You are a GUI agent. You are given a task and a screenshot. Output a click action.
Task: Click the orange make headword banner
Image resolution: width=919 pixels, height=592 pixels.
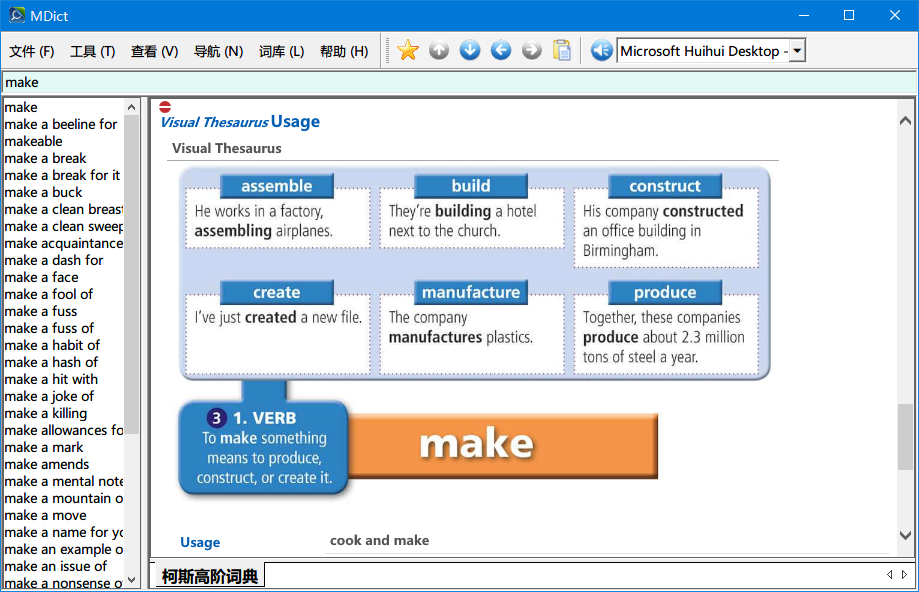(x=503, y=446)
